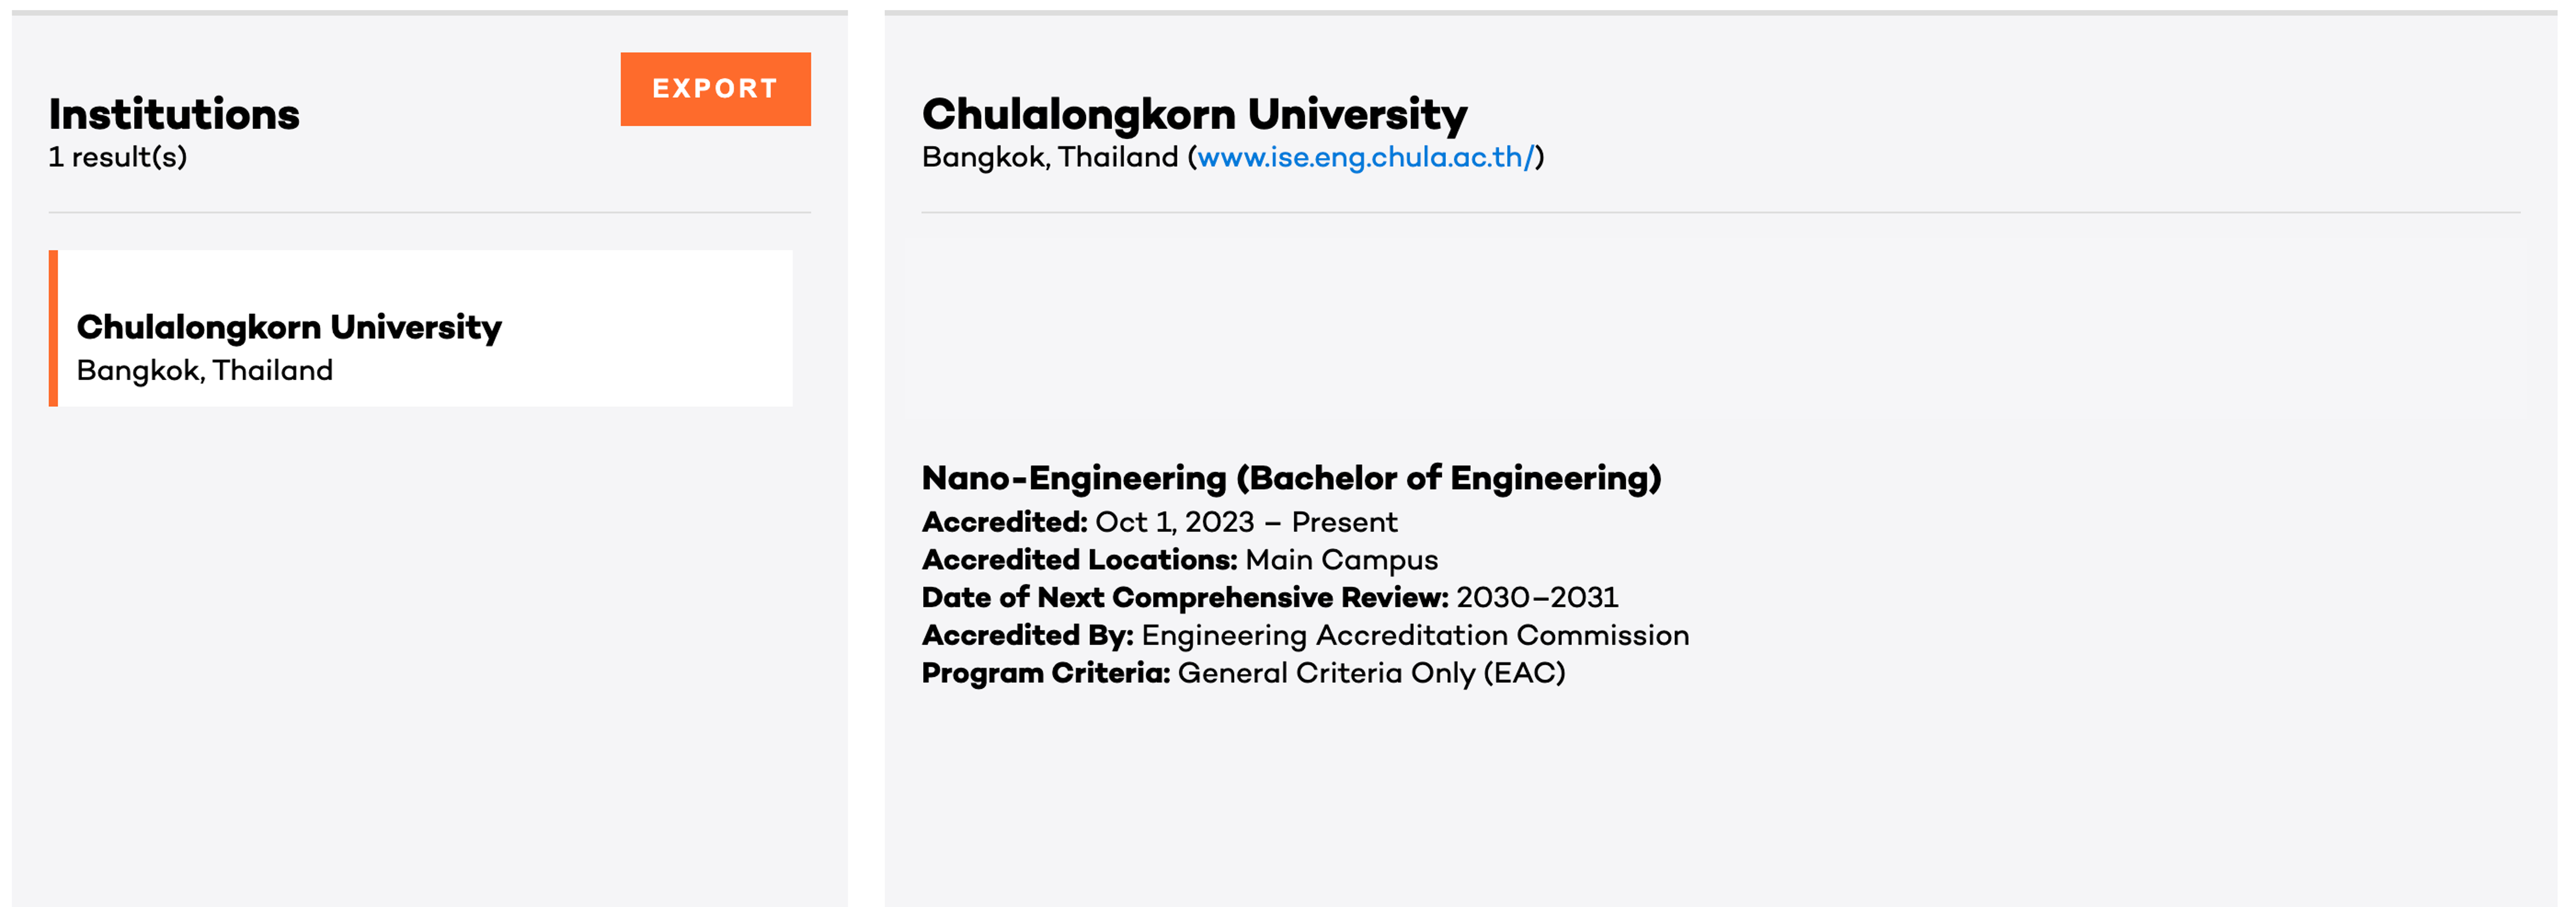
Task: Click the Chulalongkorn University detail panel heading
Action: [x=1194, y=114]
